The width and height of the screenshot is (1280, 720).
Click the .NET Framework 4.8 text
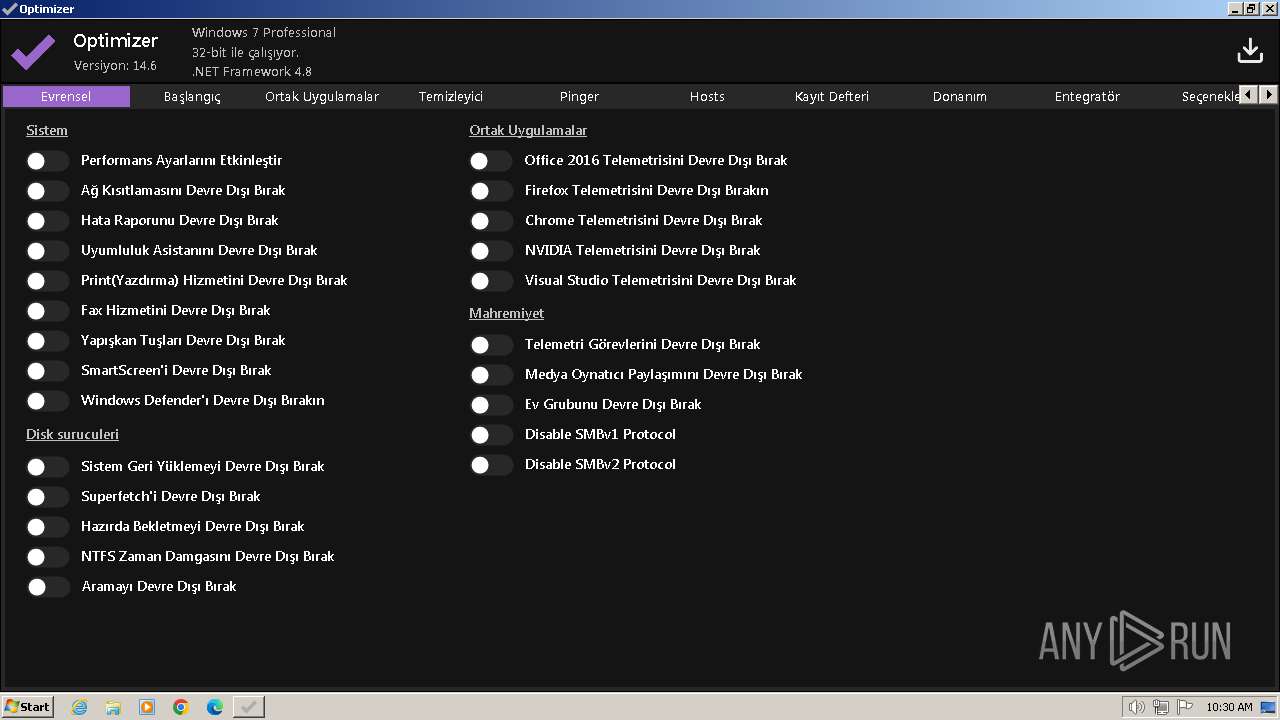pos(252,71)
